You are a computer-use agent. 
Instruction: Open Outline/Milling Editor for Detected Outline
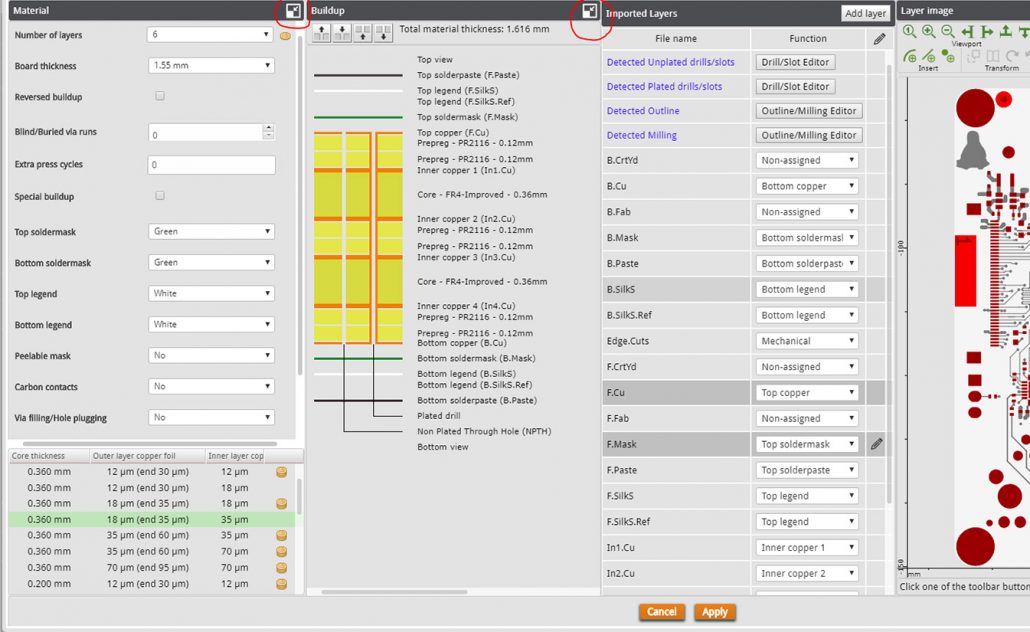tap(809, 111)
